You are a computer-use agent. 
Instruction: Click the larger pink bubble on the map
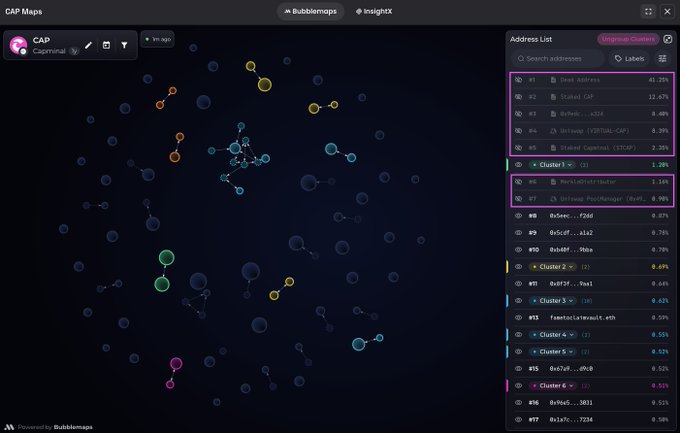pos(176,364)
